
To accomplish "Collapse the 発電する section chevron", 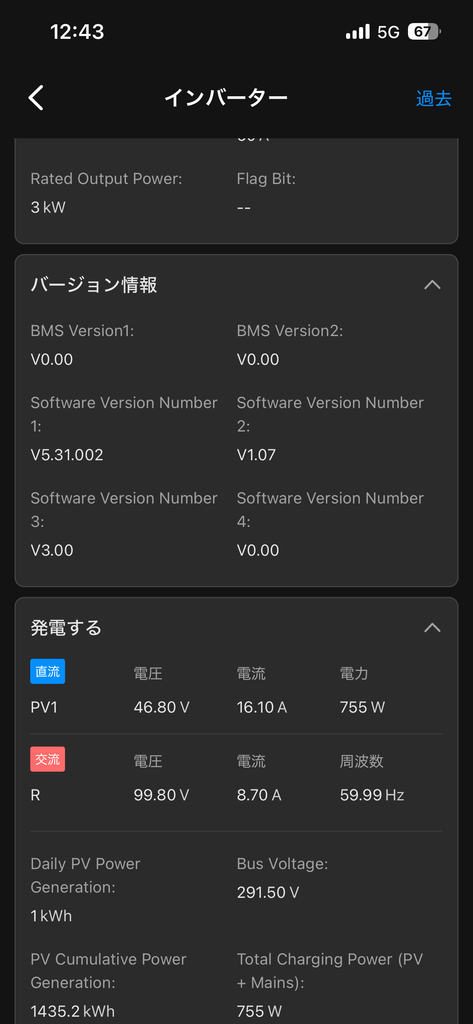I will click(432, 628).
